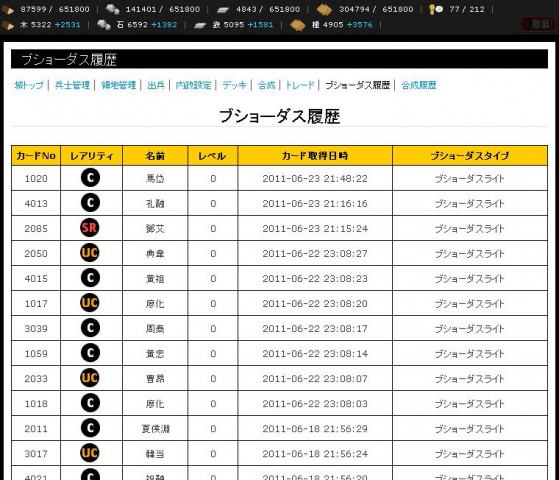Click the food icon next to 糧 4905
This screenshot has height=480, width=559.
click(298, 25)
